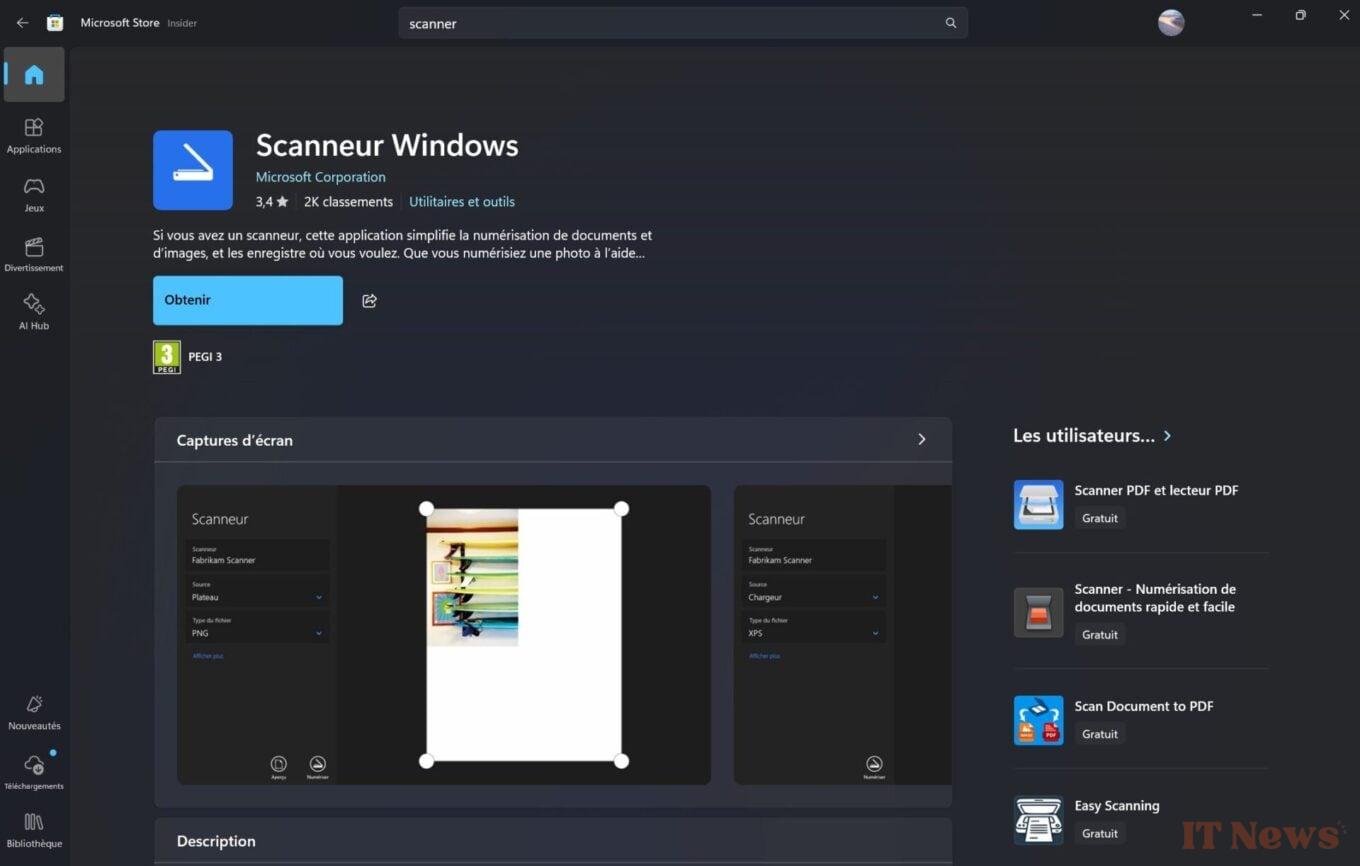1360x866 pixels.
Task: Open Nouveautés in the sidebar
Action: pos(34,713)
